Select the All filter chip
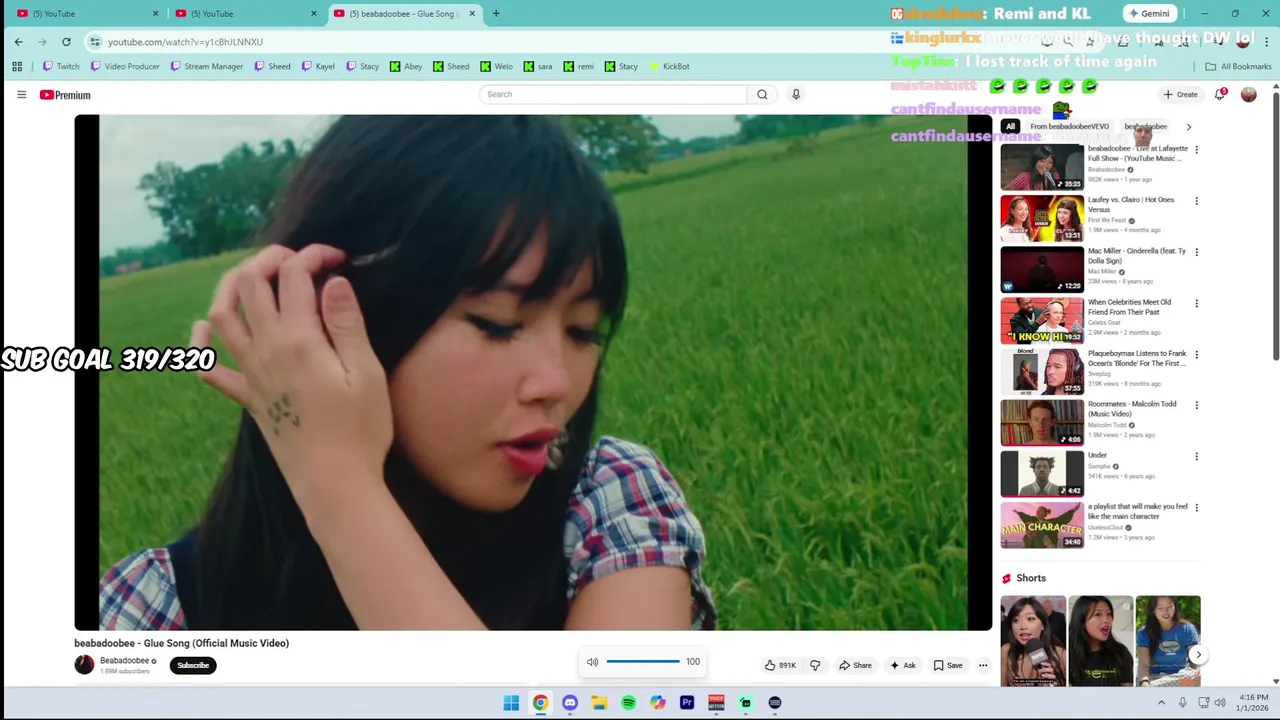1280x720 pixels. (x=1010, y=127)
